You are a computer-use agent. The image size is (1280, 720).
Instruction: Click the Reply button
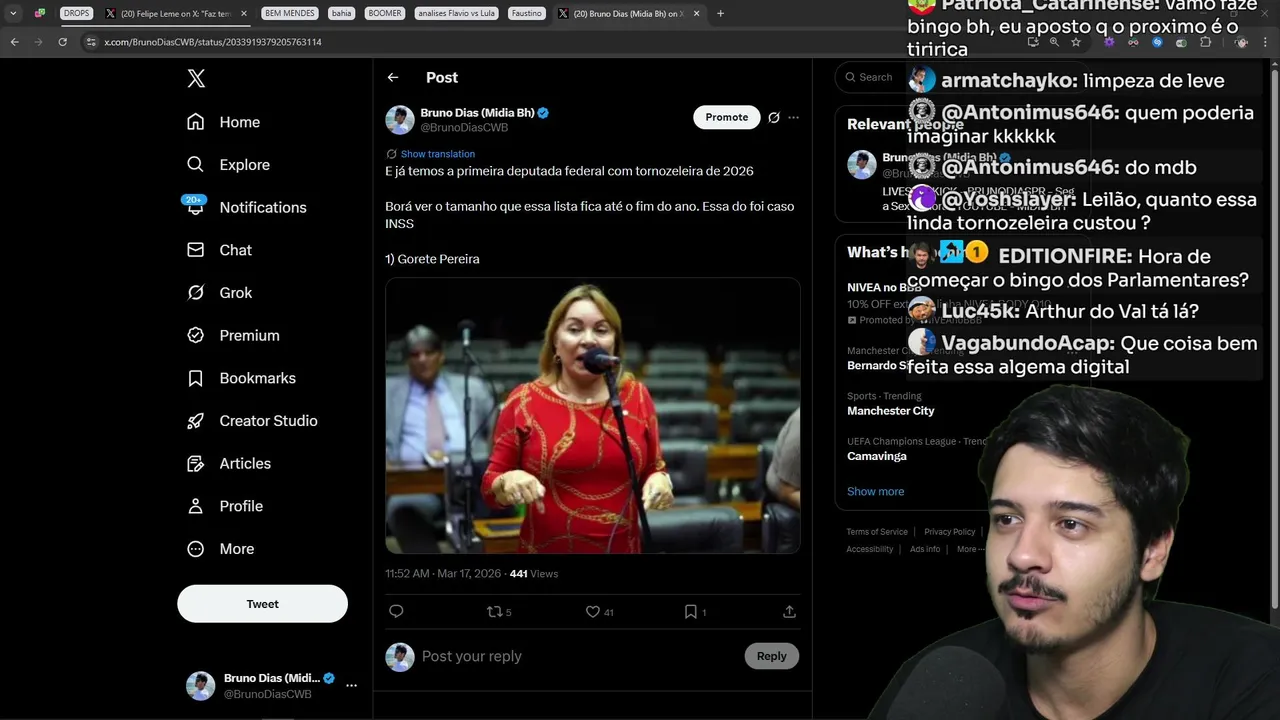(x=771, y=656)
